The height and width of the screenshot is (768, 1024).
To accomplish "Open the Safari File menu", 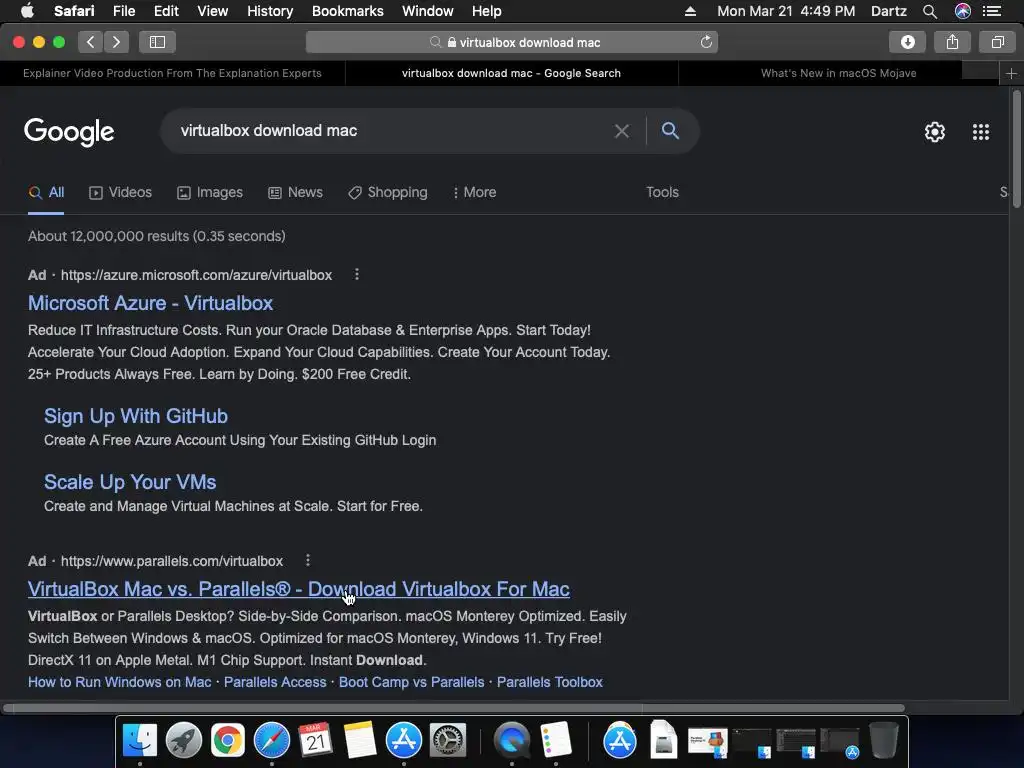I will pyautogui.click(x=123, y=11).
